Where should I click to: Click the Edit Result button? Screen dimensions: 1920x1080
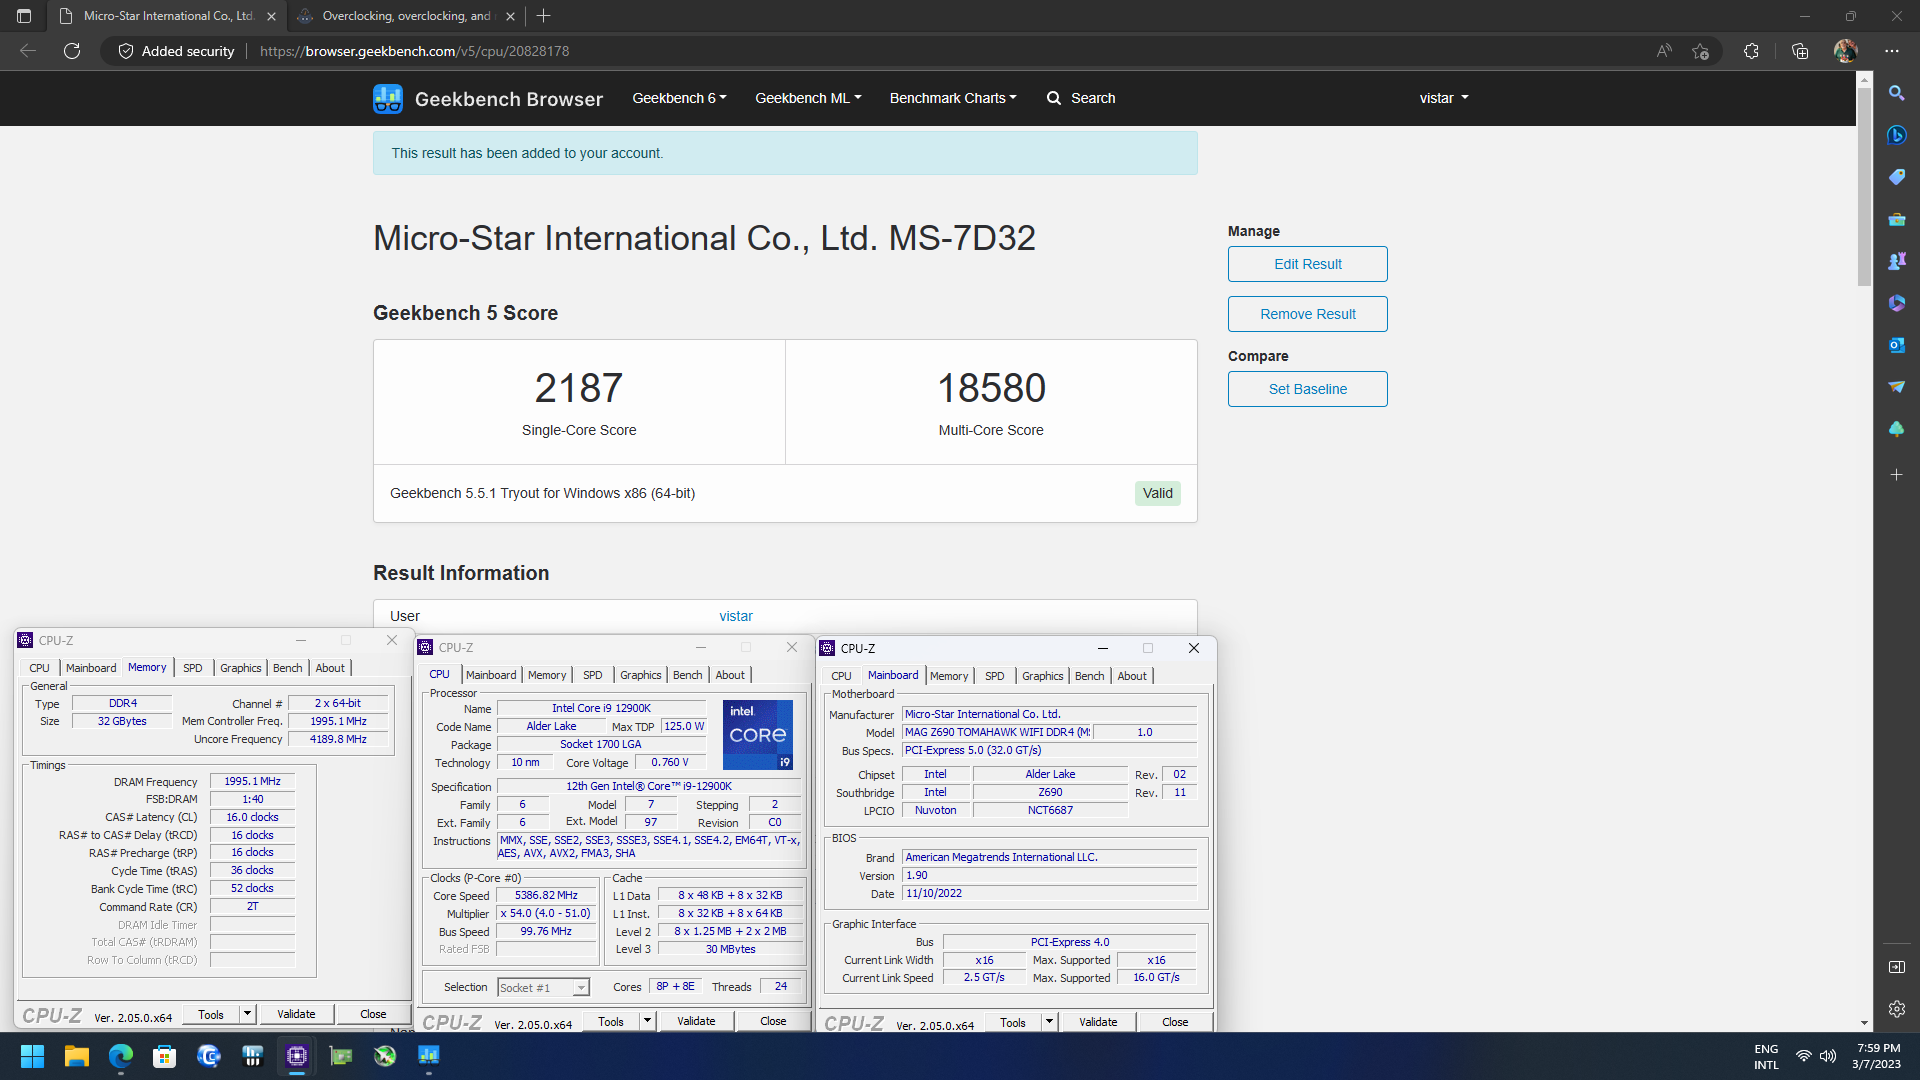(x=1307, y=264)
